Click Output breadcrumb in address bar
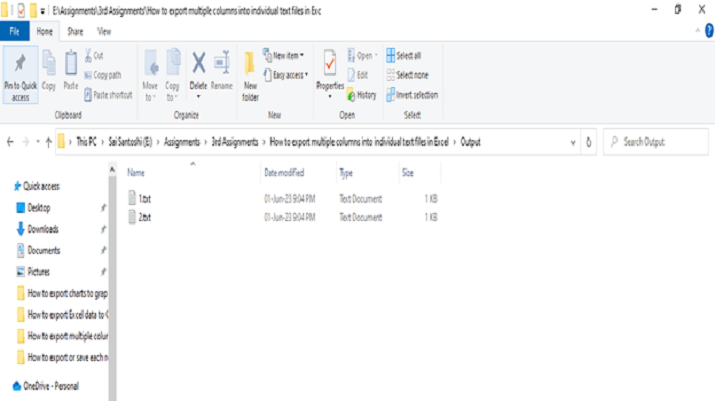This screenshot has height=401, width=715. click(470, 142)
